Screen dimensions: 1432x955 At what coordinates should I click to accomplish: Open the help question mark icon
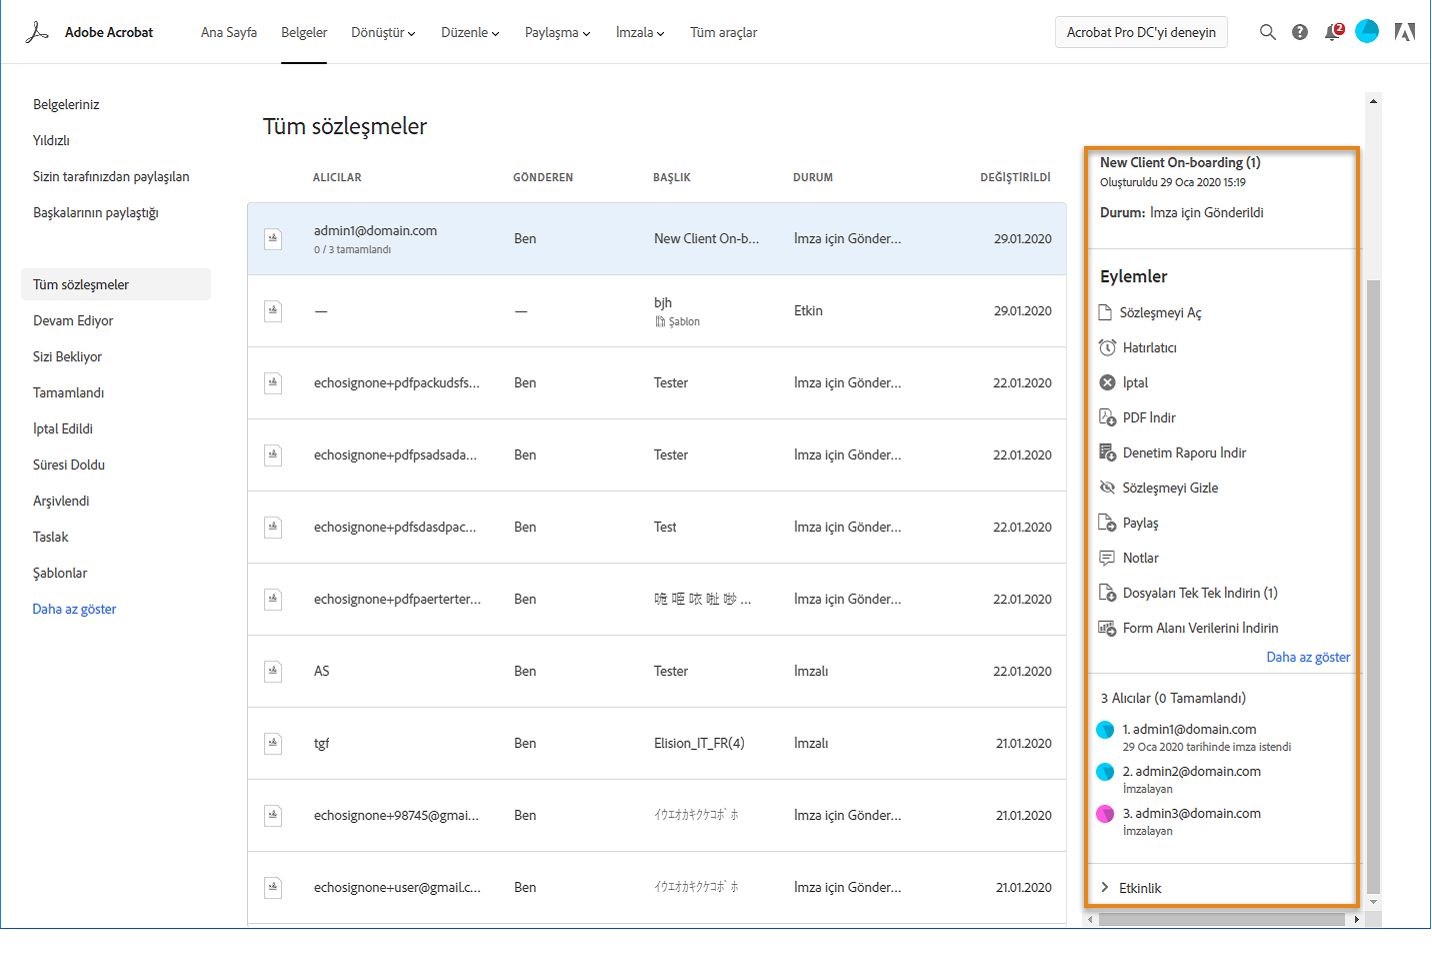1300,32
